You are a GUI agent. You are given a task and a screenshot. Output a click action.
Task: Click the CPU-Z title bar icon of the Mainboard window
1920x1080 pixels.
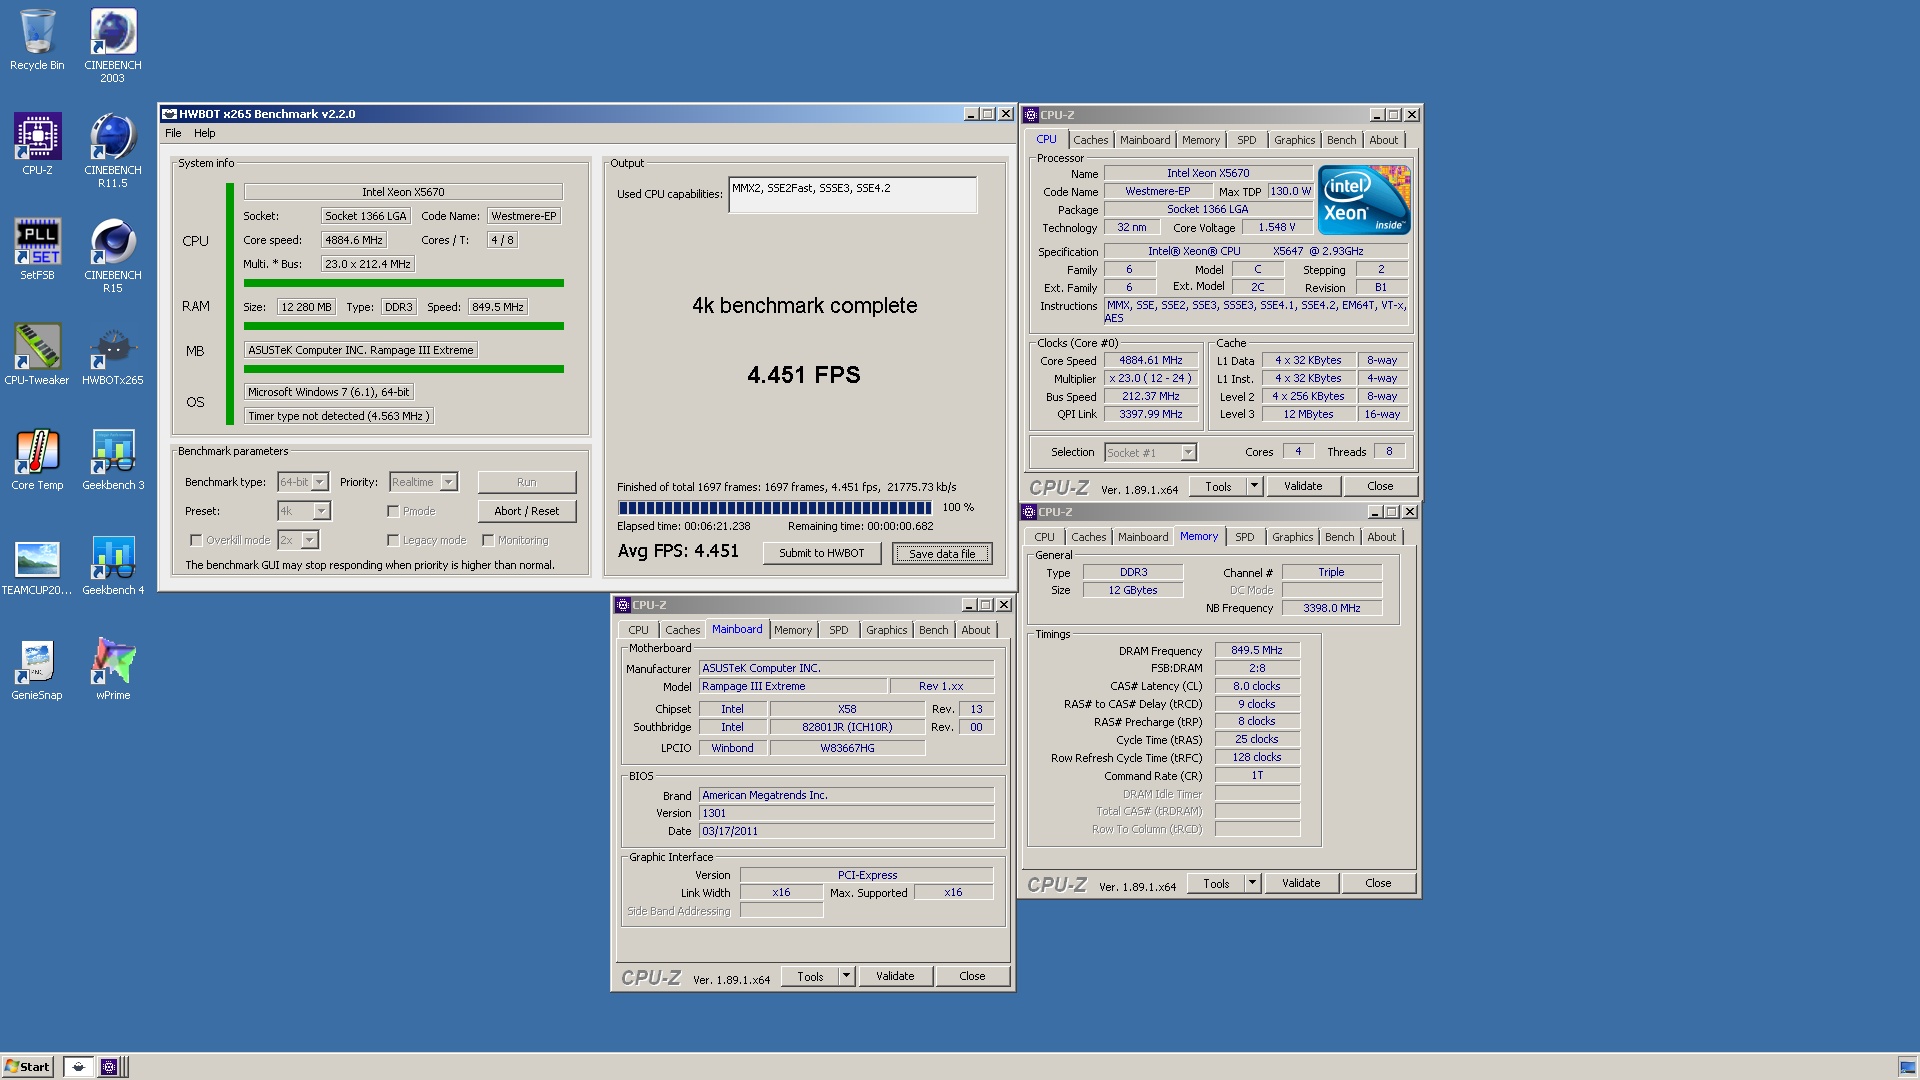(623, 605)
